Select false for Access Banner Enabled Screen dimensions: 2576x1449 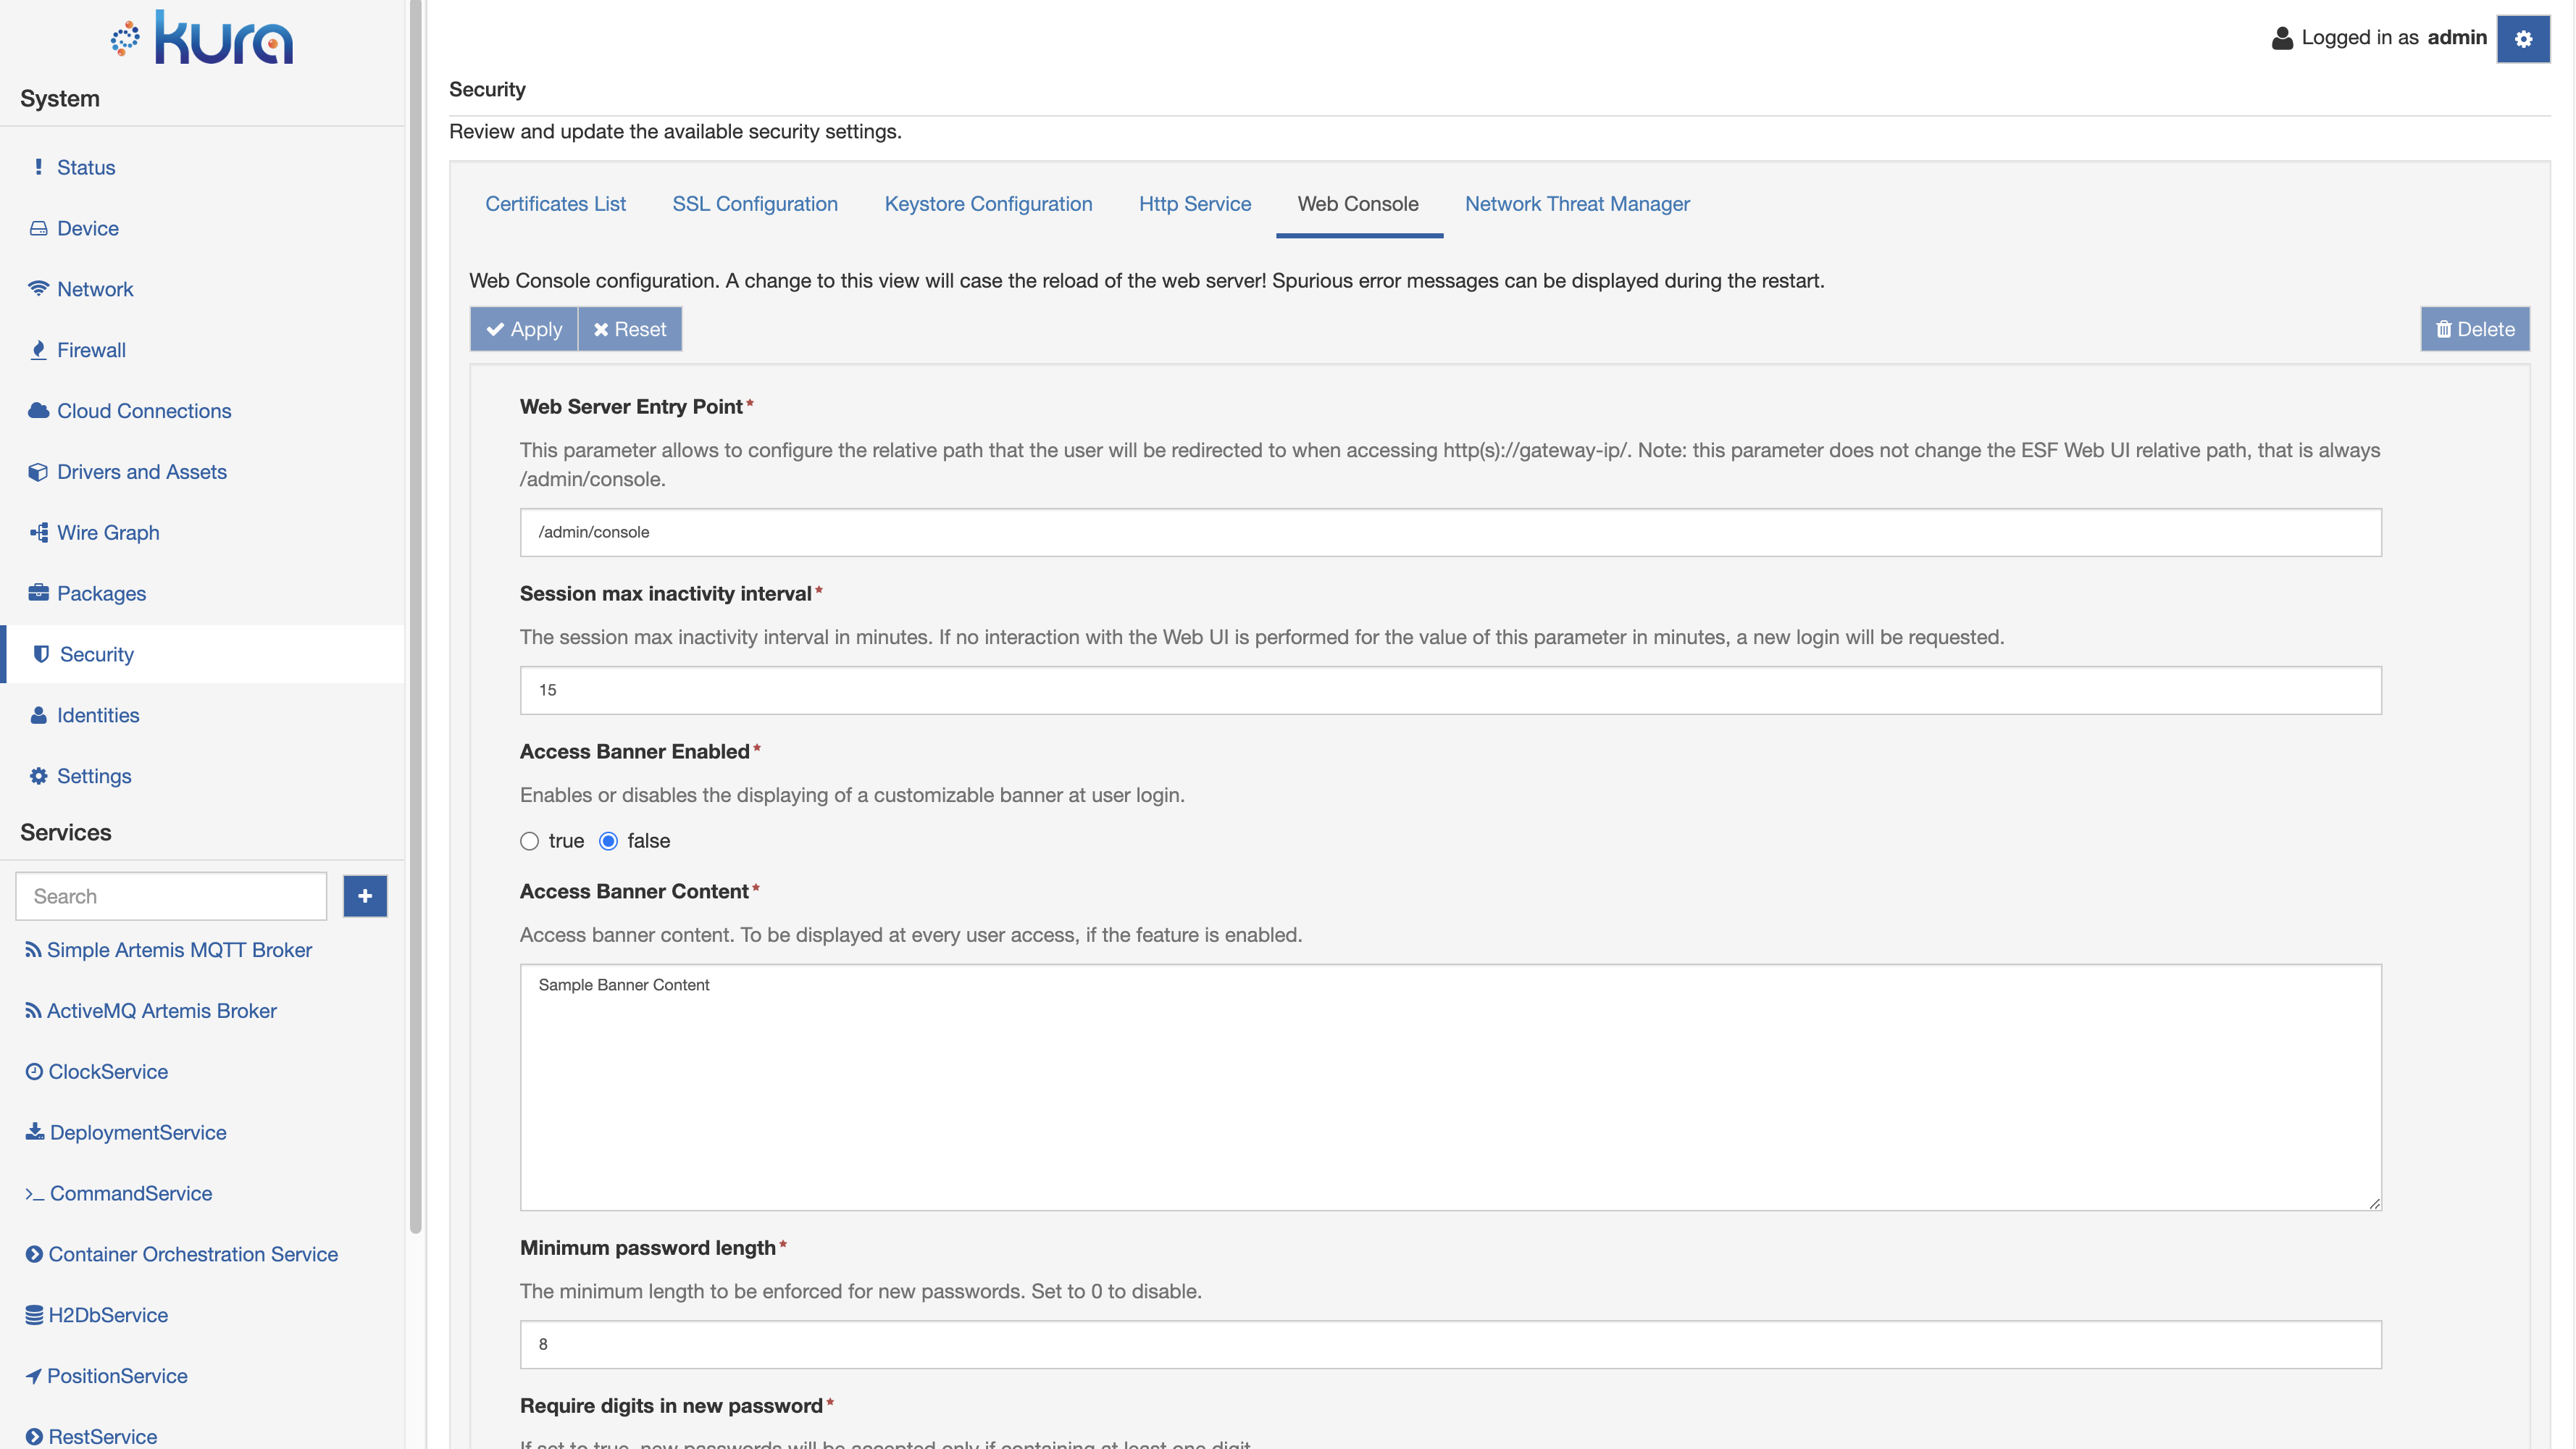click(x=609, y=840)
